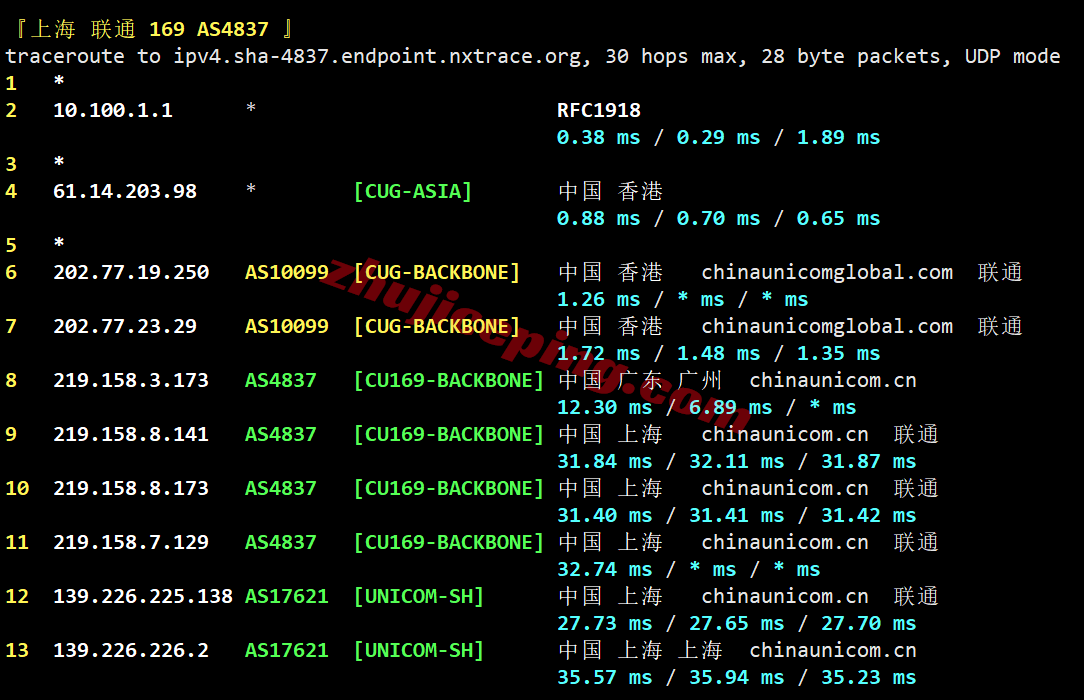This screenshot has height=700, width=1084.
Task: Click AS10099 on the 202.77.19.250 row
Action: pos(286,272)
